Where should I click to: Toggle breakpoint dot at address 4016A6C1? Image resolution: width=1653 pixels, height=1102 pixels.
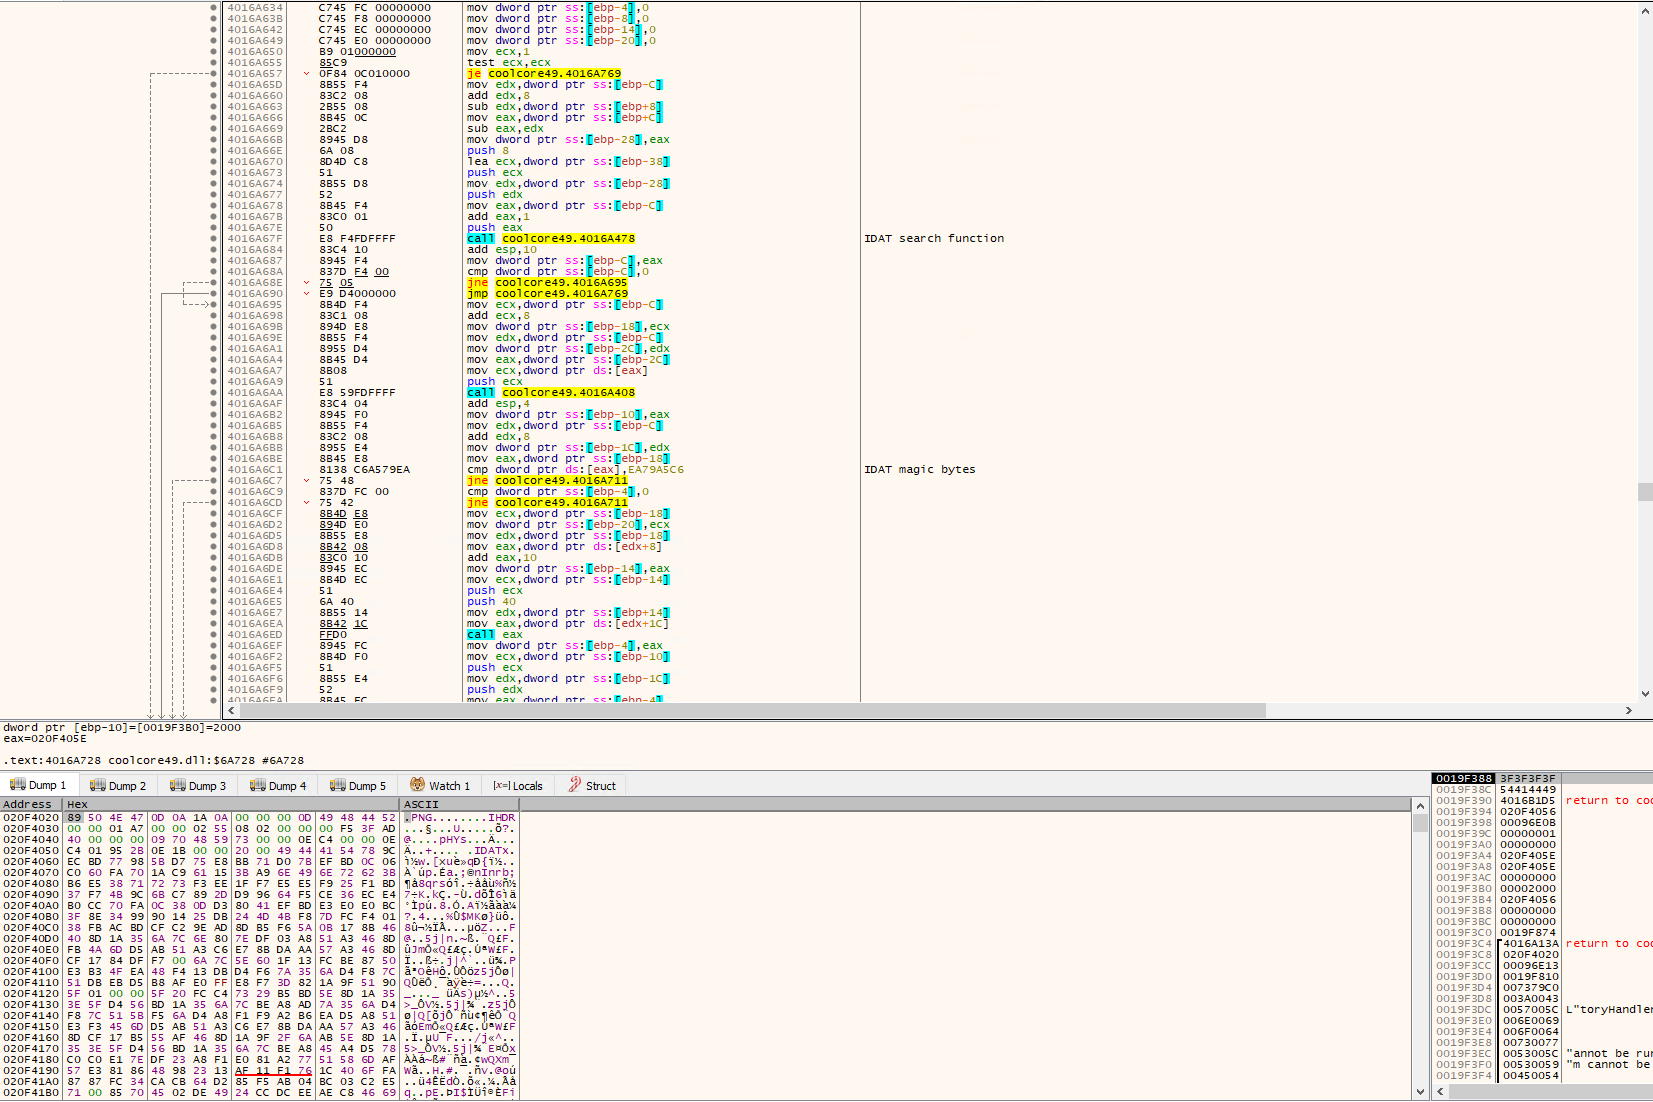(213, 469)
